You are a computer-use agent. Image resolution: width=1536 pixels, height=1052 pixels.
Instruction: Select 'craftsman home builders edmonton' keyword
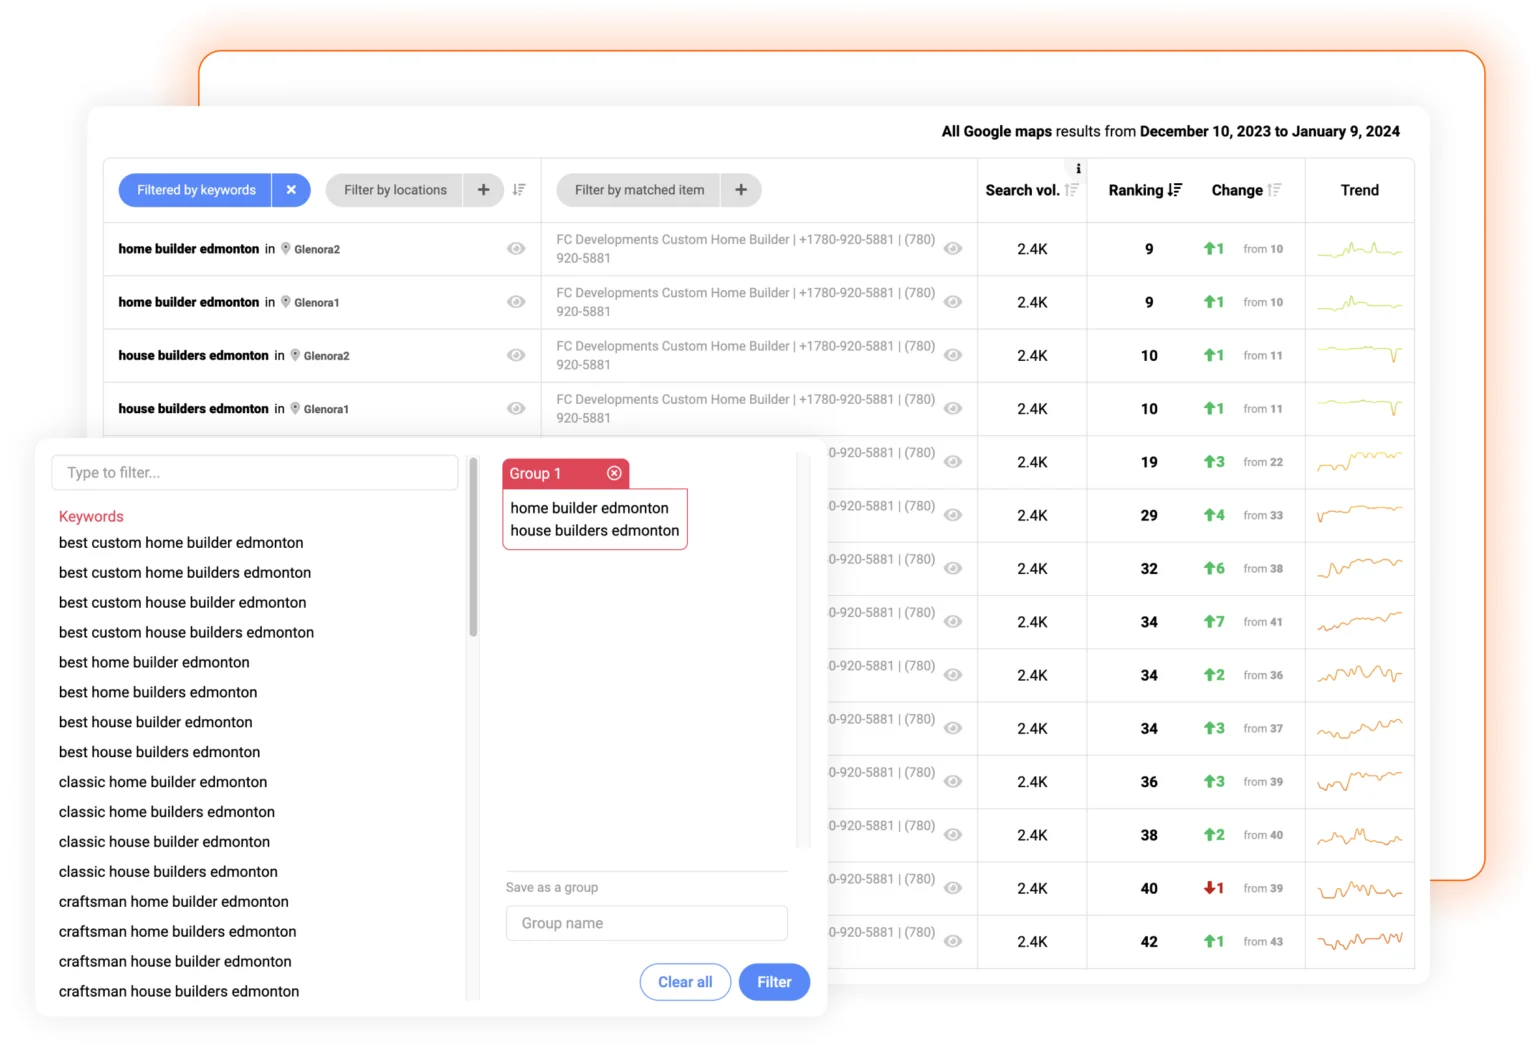coord(177,932)
